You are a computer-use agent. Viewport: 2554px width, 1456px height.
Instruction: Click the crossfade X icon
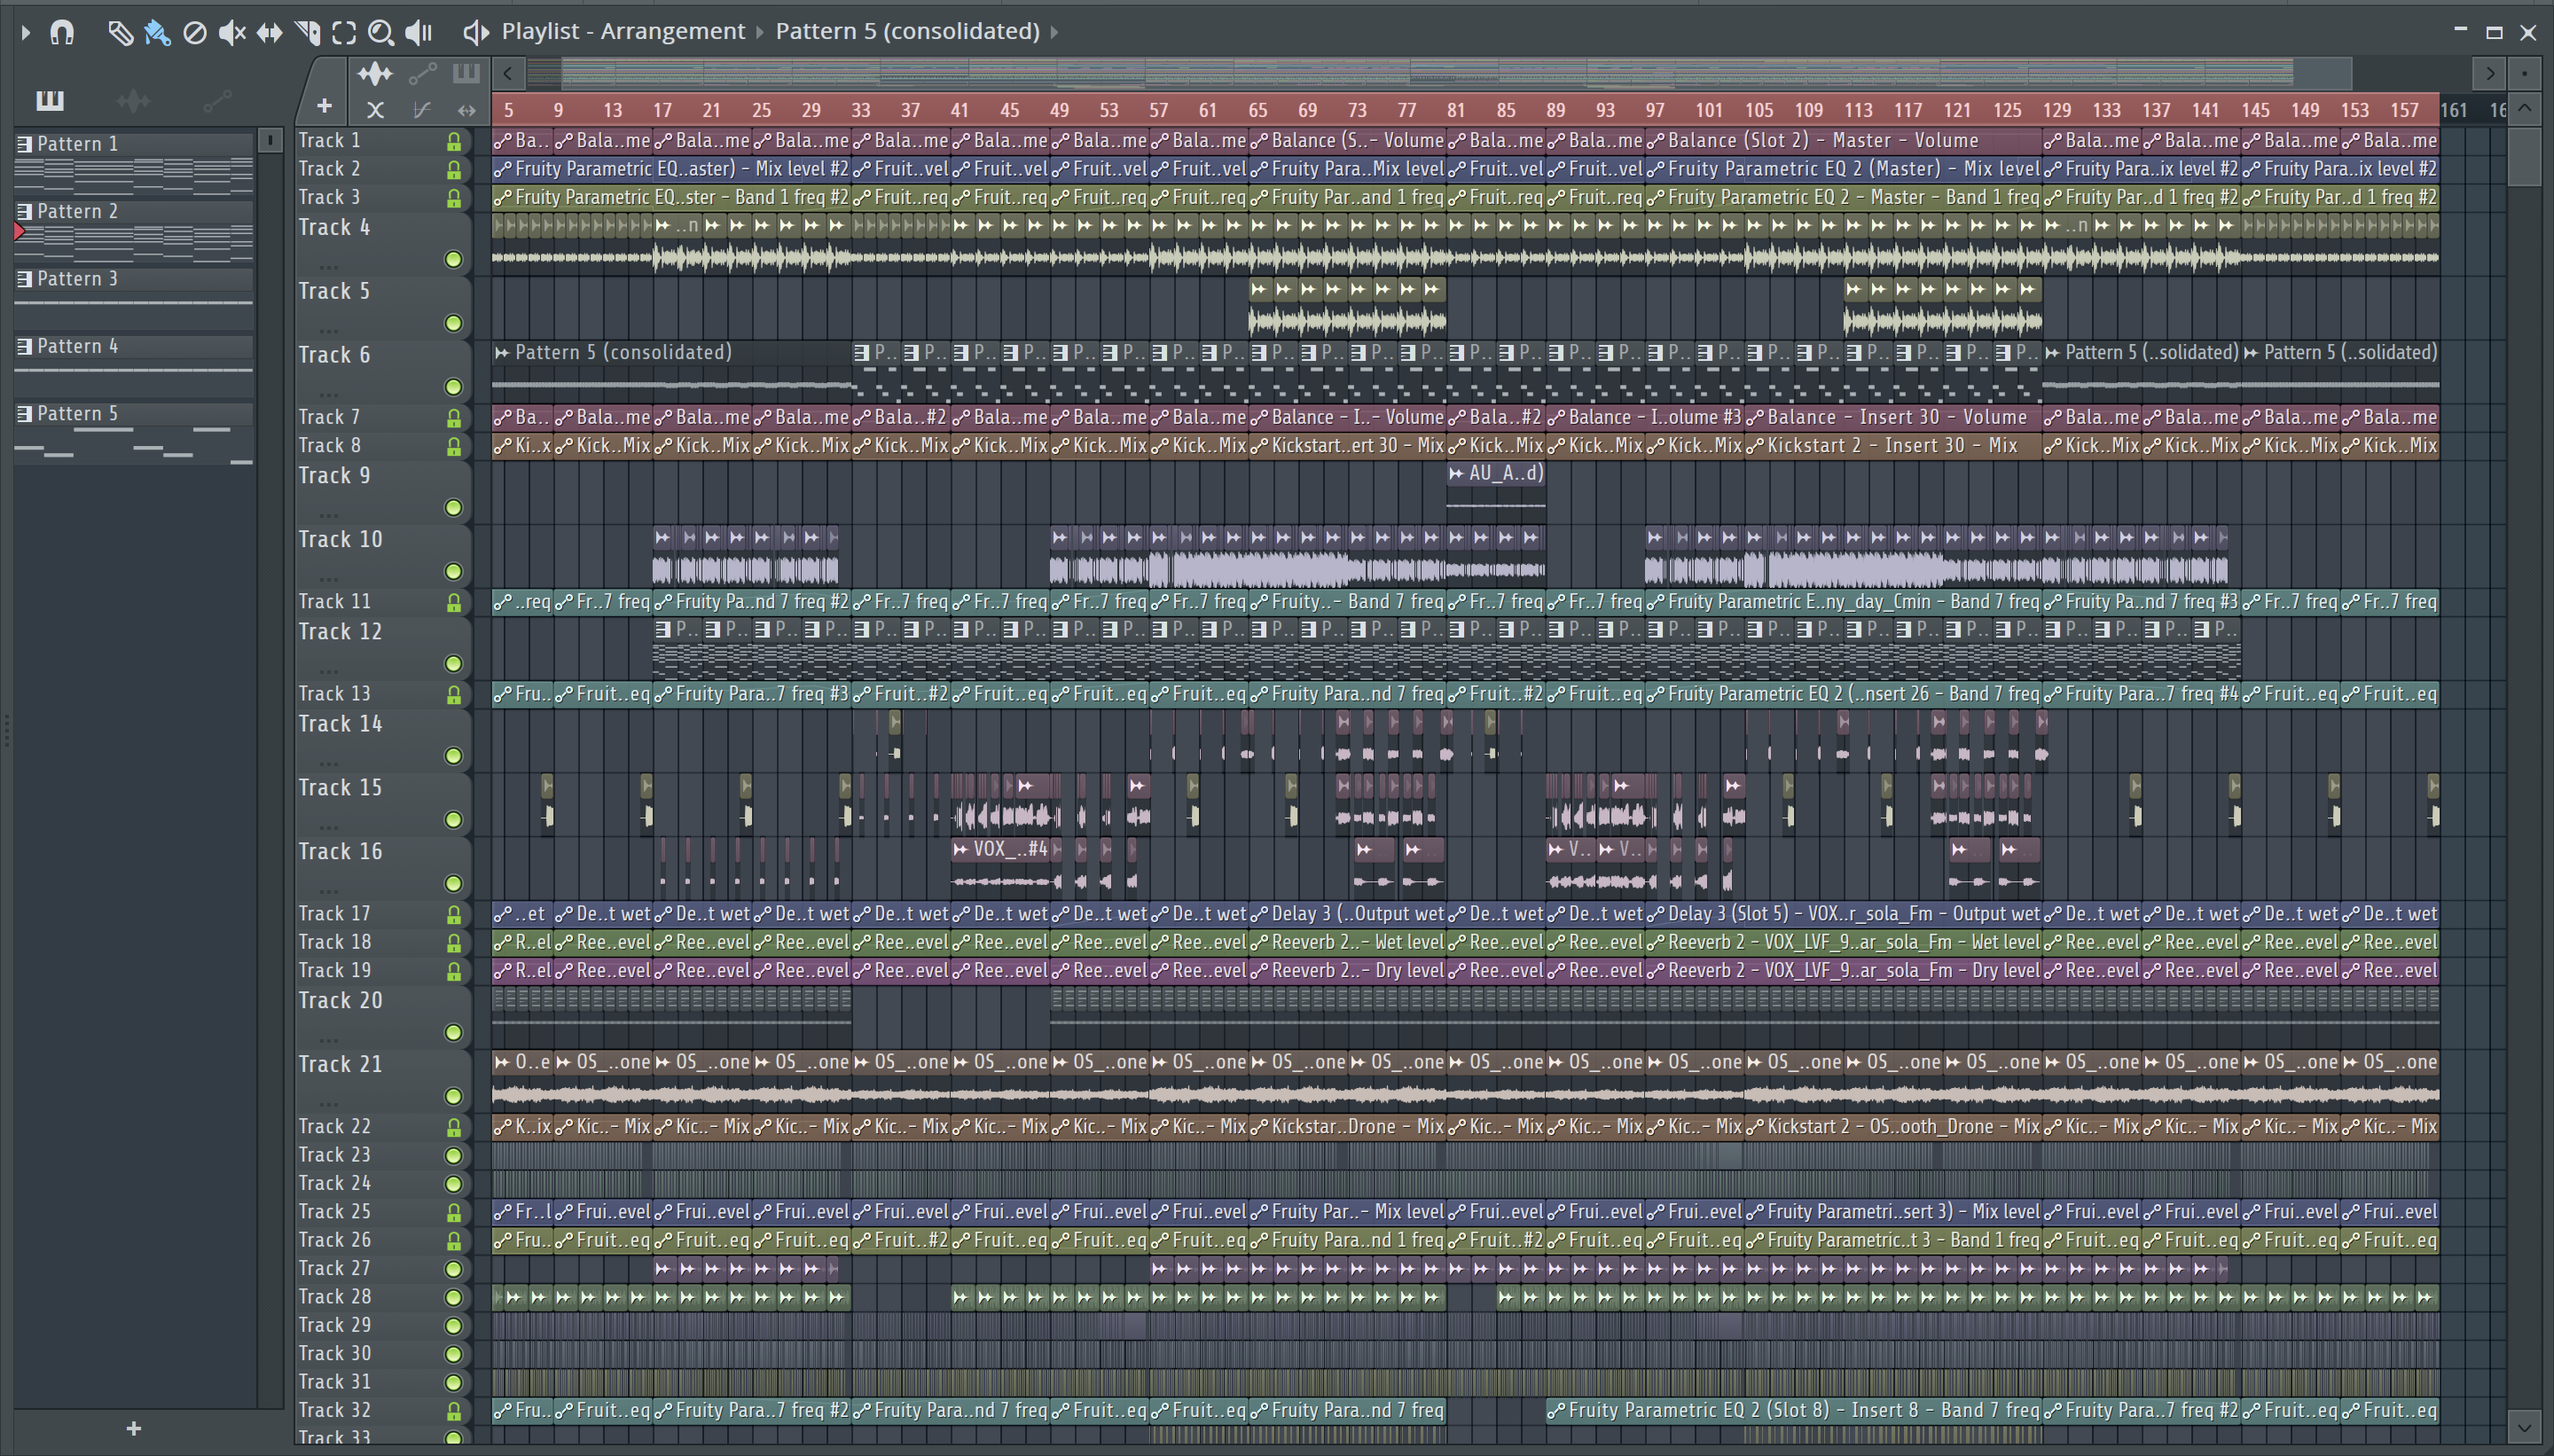pos(375,110)
